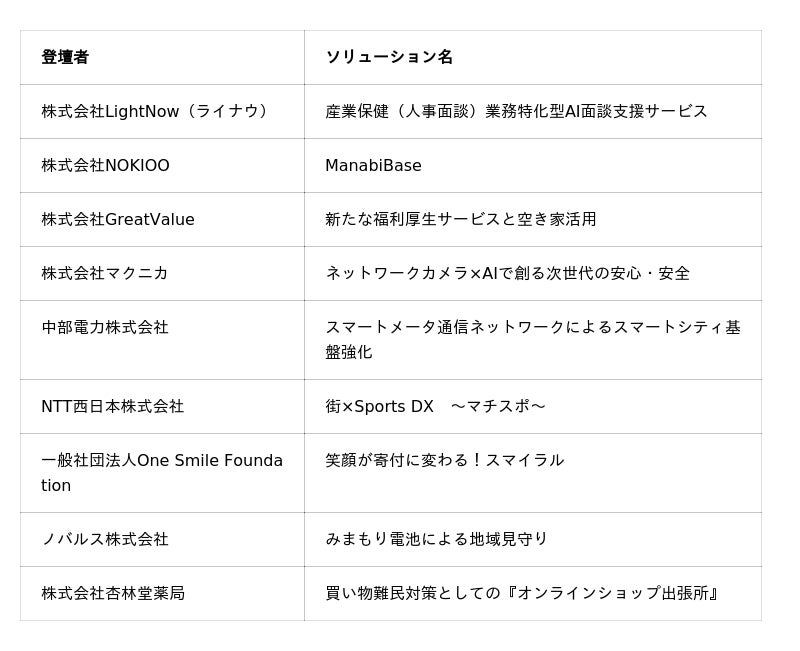Viewport: 800px width, 651px height.
Task: Click the 笑顔が寄付に変わる！スマイラル cell
Action: 444,460
